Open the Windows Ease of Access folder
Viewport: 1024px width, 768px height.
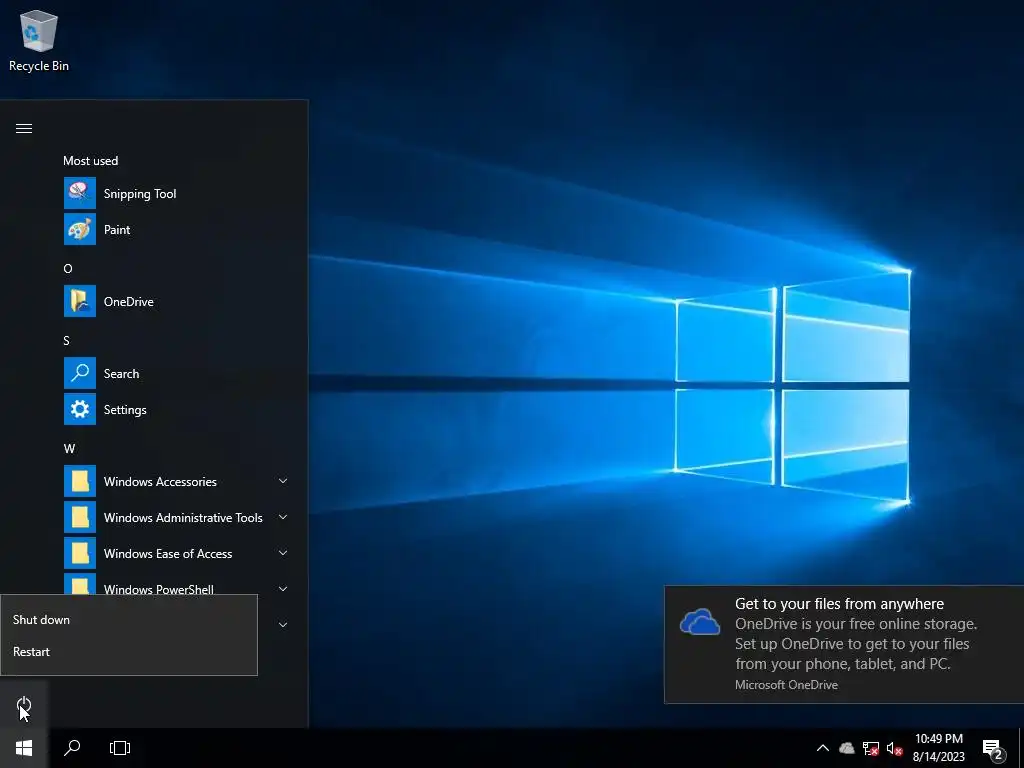tap(176, 553)
